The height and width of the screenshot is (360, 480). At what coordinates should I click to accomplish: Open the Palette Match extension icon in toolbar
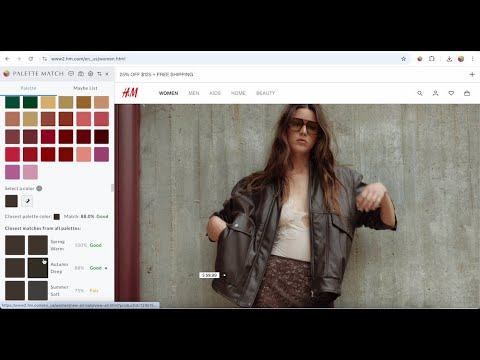click(x=420, y=59)
